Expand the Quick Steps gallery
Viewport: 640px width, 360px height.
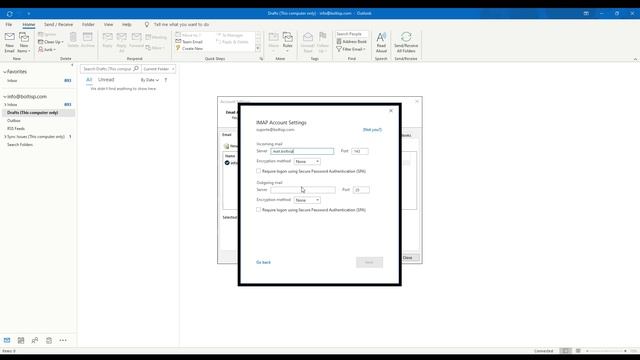[258, 49]
